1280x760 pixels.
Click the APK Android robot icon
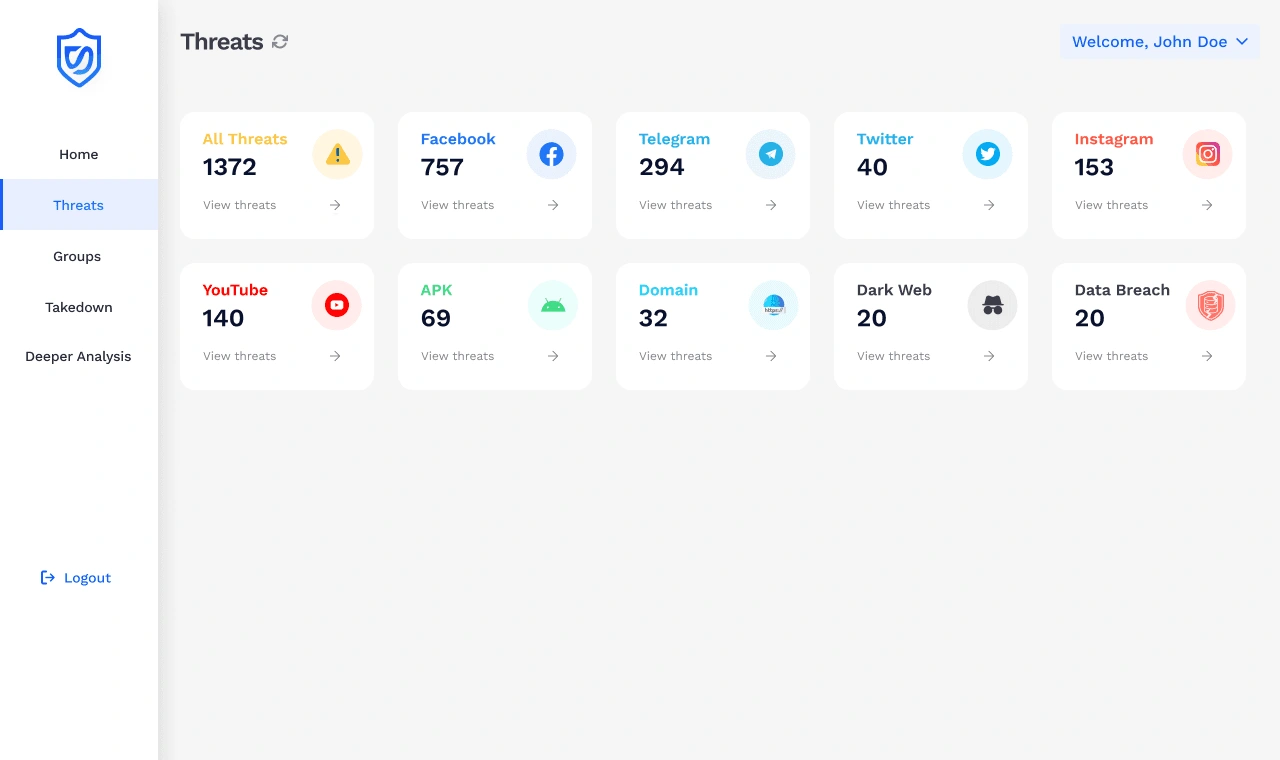[553, 305]
